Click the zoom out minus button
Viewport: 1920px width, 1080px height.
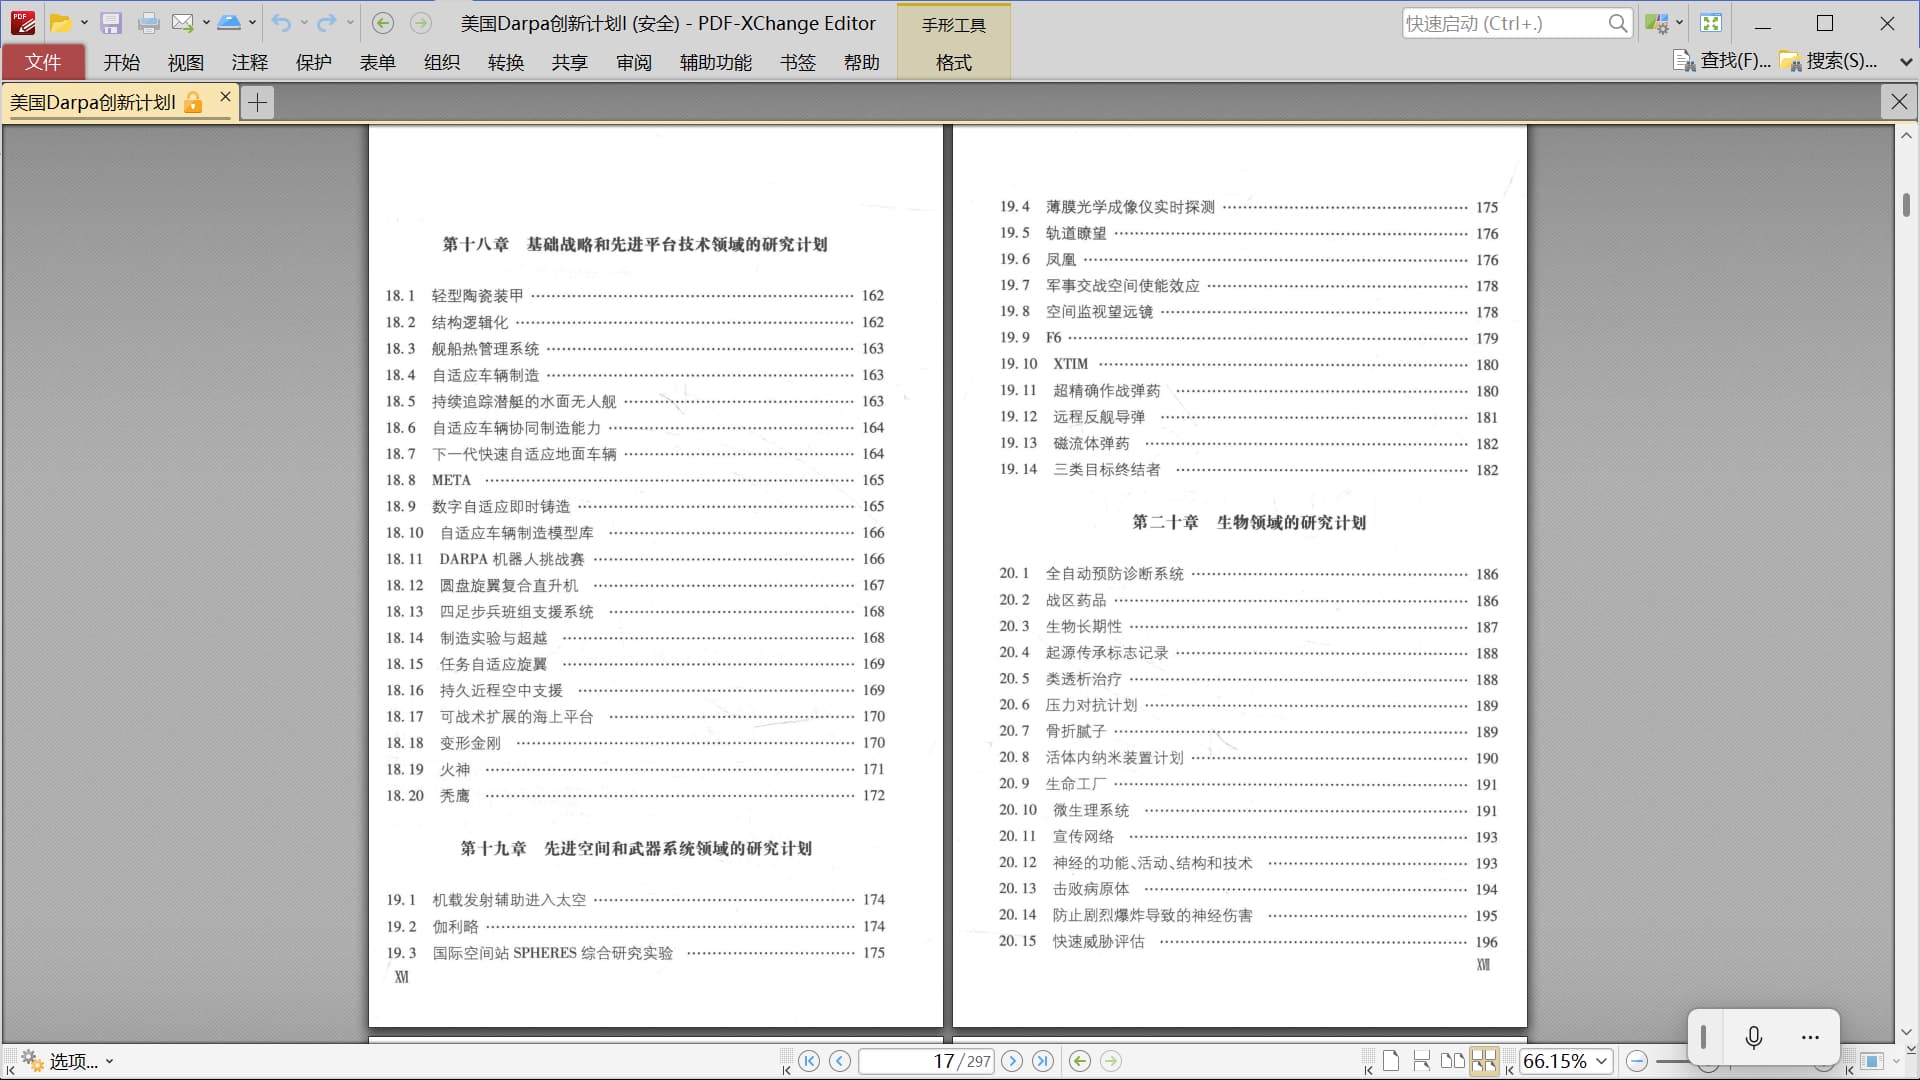[1637, 1061]
